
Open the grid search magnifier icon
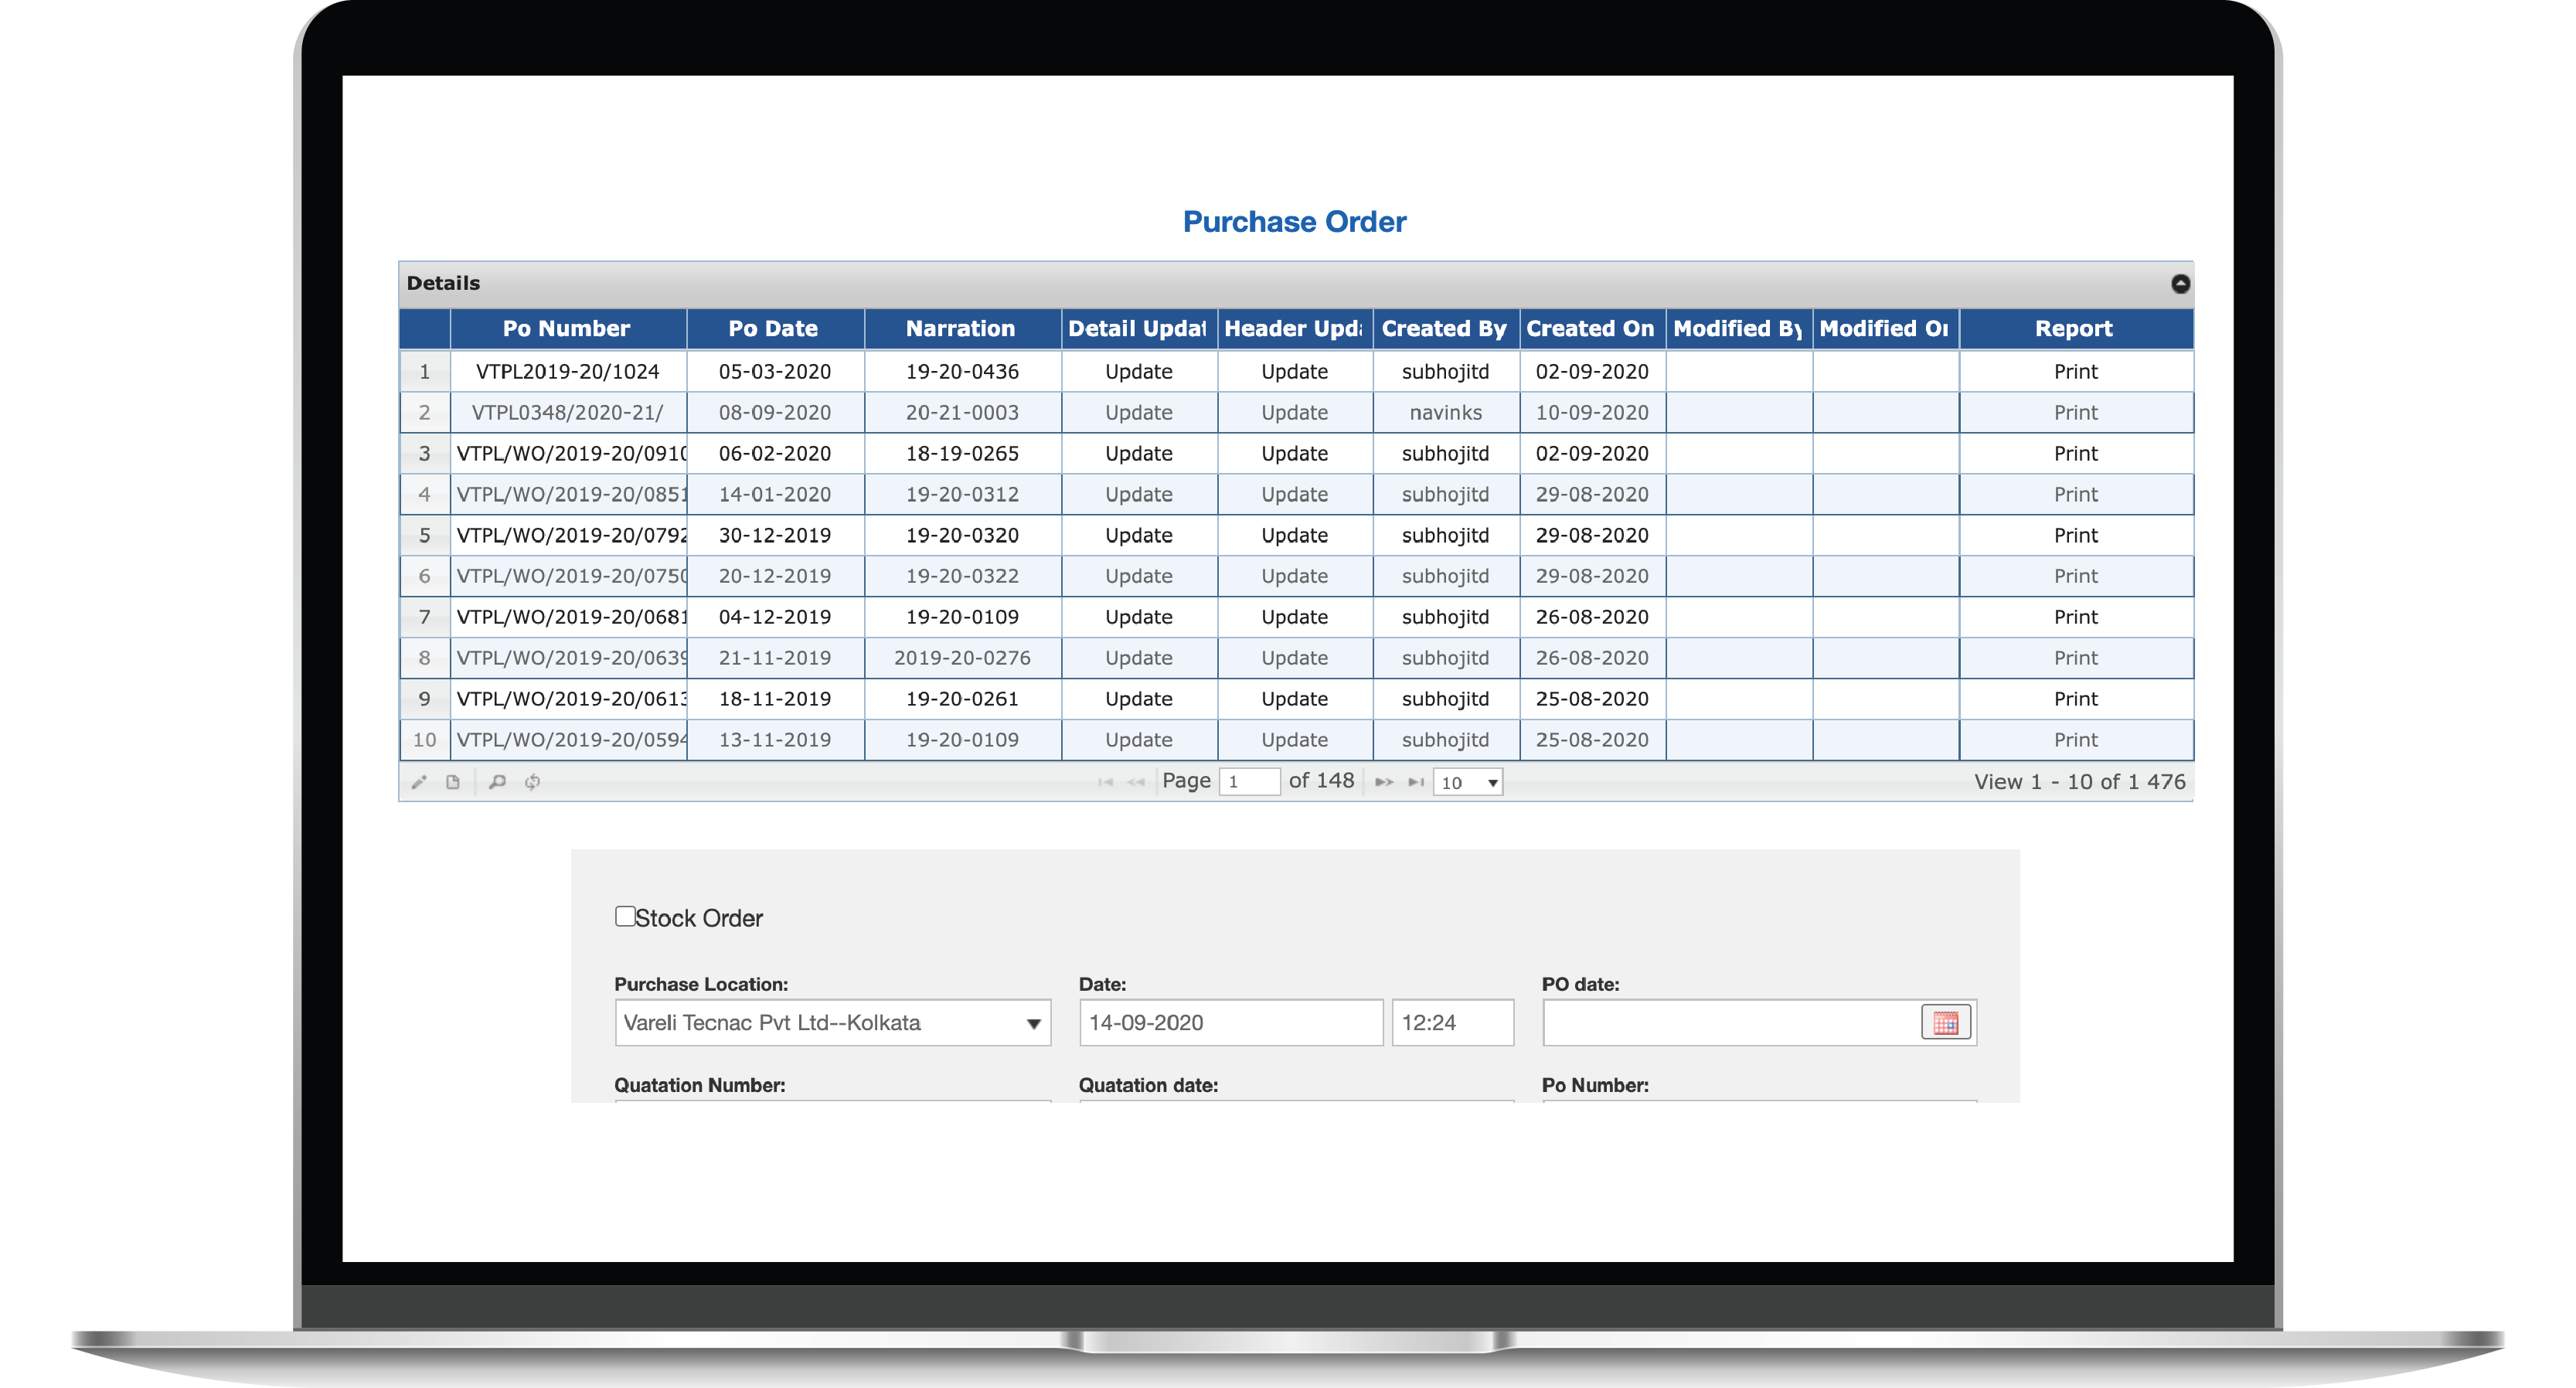click(x=497, y=782)
